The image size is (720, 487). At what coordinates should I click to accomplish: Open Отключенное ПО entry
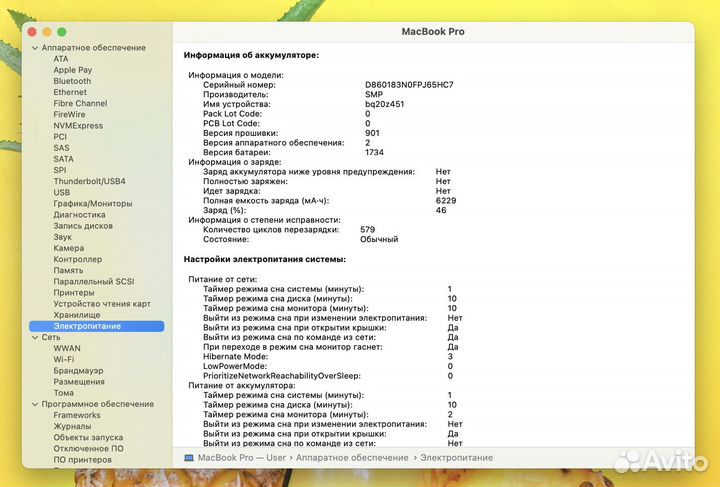[89, 448]
